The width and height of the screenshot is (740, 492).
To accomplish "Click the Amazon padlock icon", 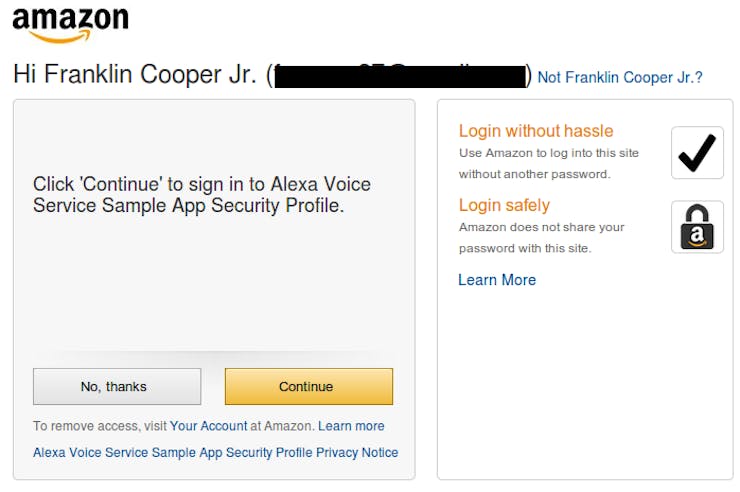I will [x=697, y=227].
